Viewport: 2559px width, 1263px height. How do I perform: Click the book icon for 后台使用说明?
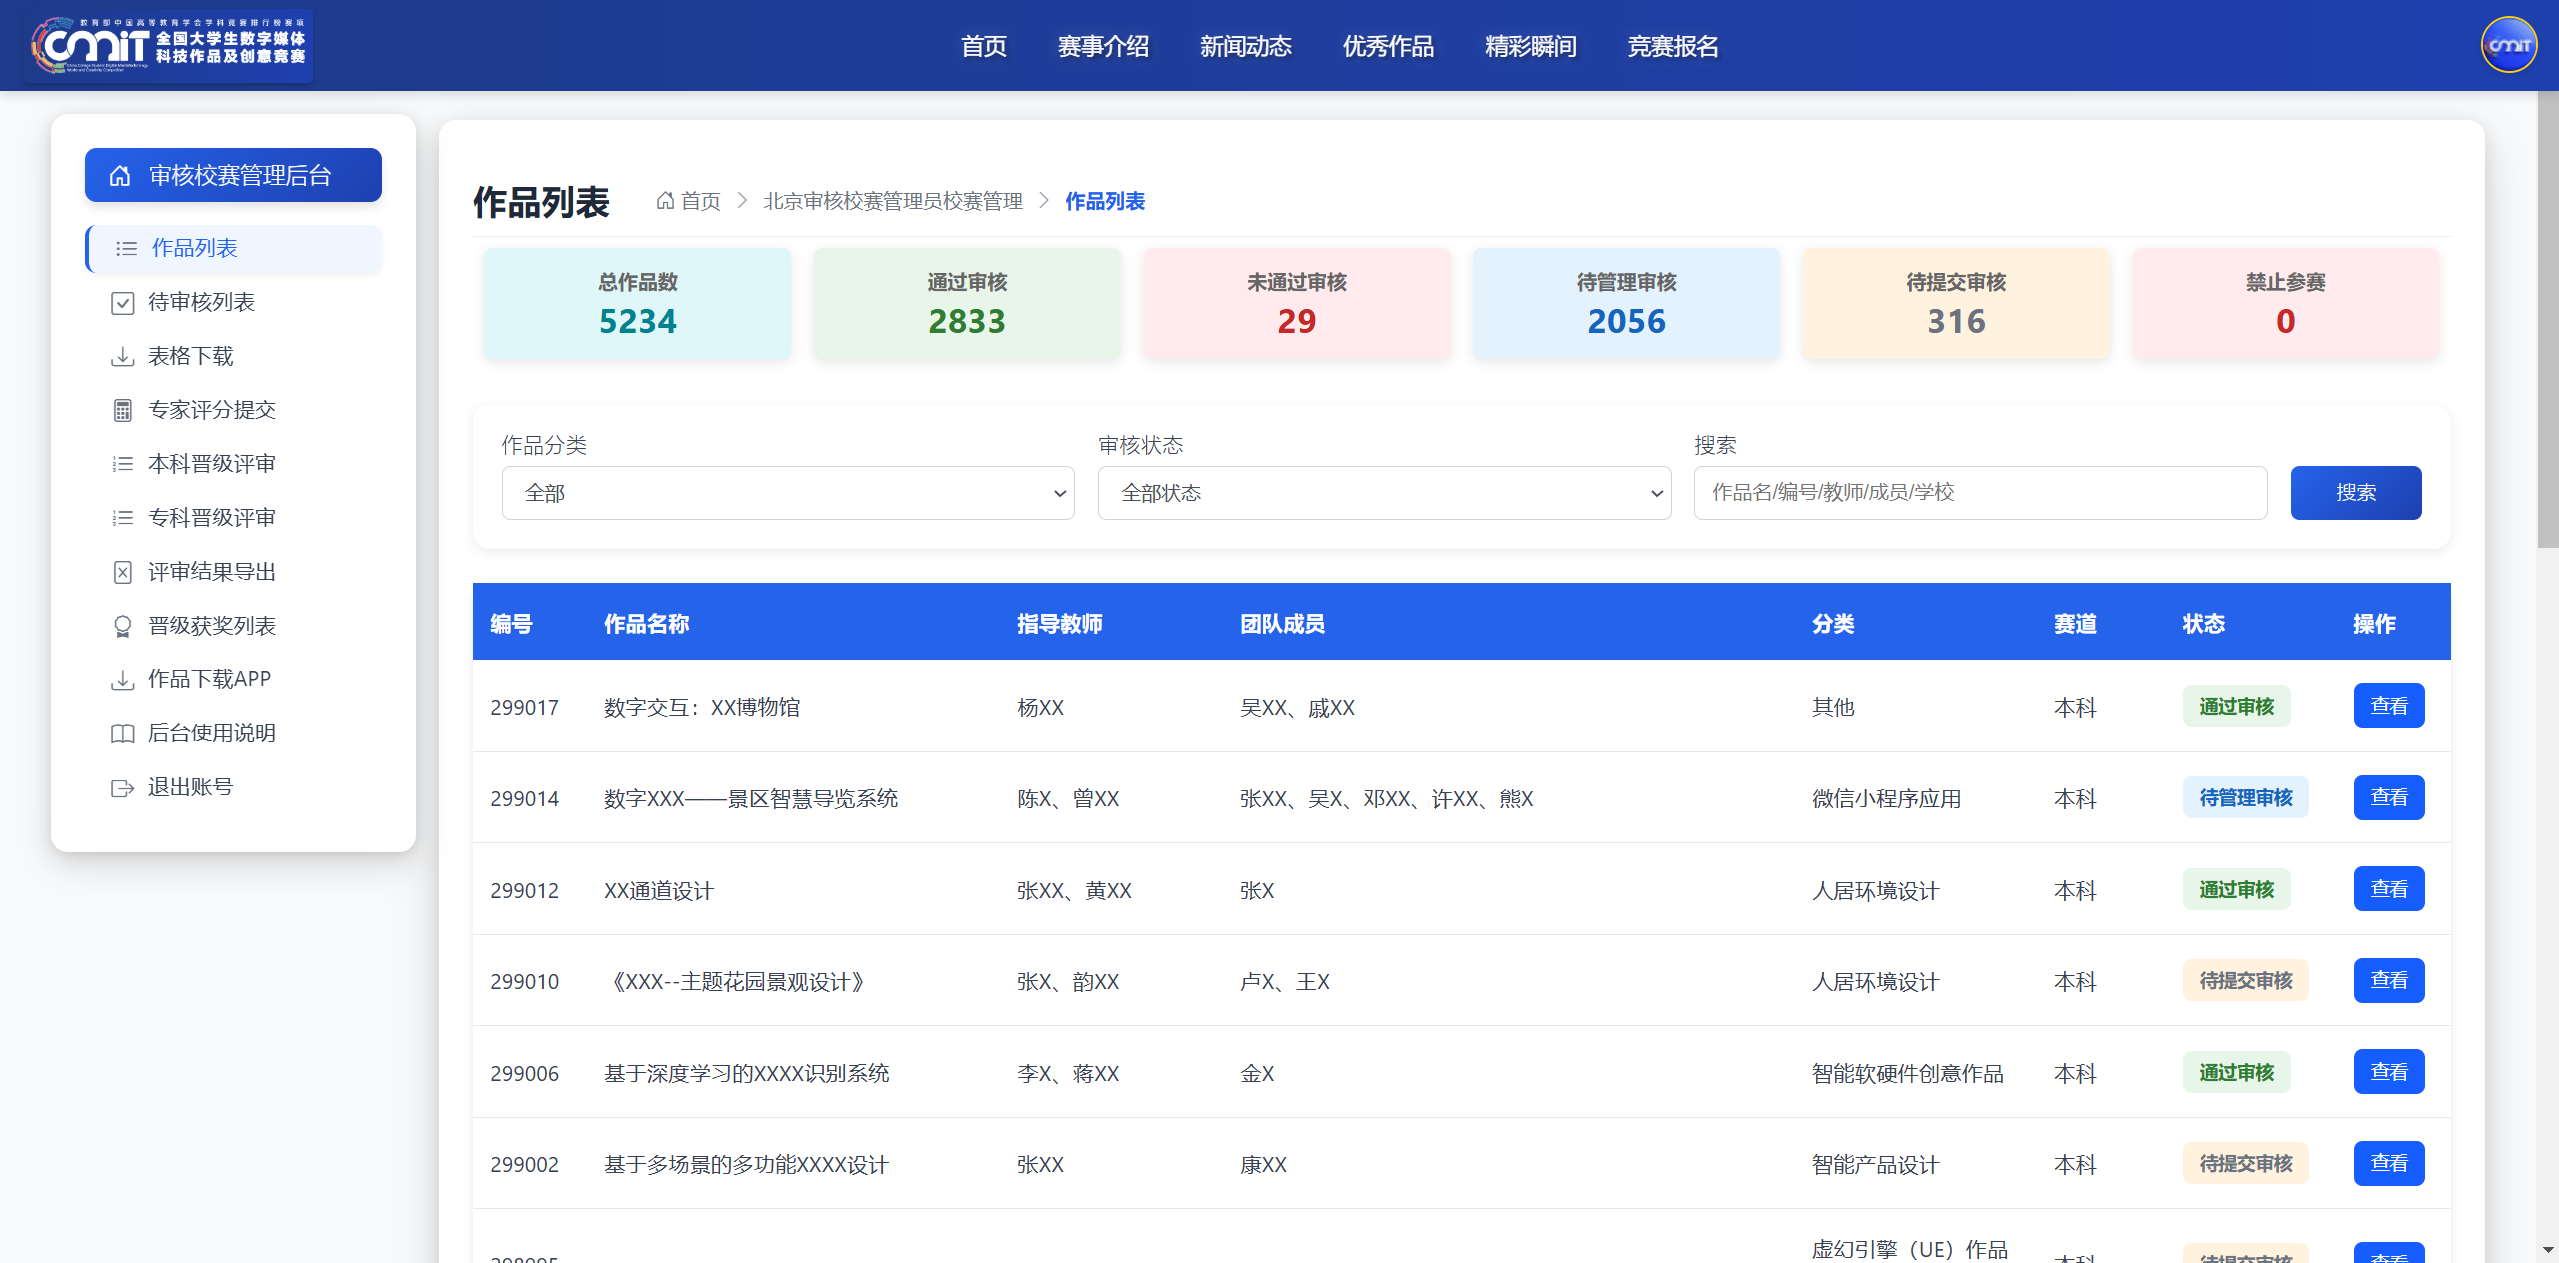[x=122, y=734]
